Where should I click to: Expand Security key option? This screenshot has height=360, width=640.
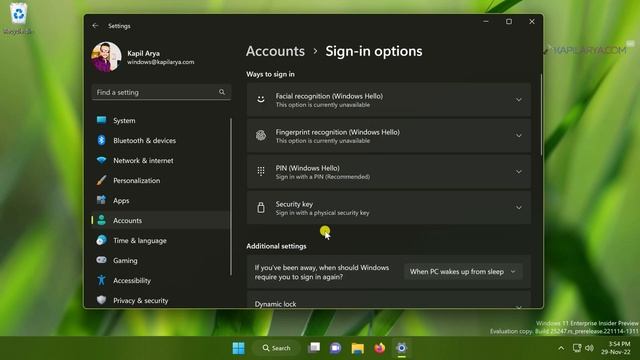389,207
